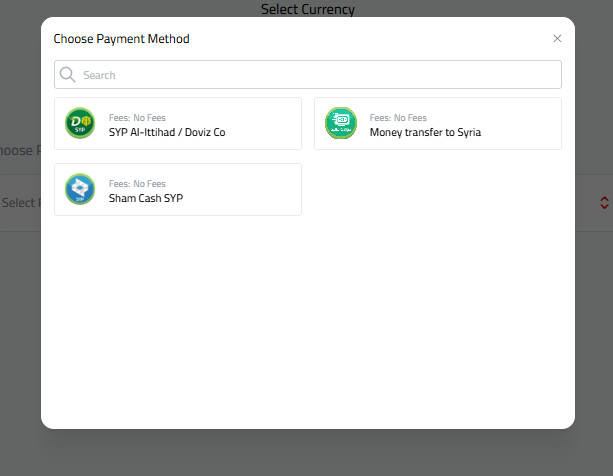Close the Choose Payment Method dialog
This screenshot has height=476, width=613.
[557, 38]
